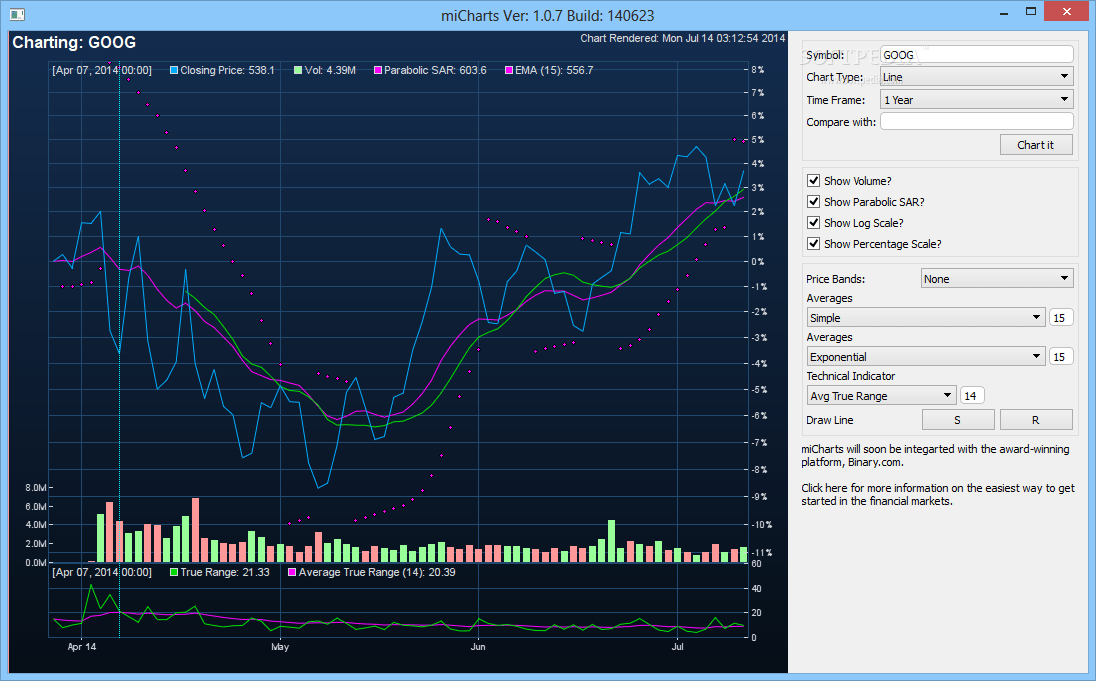Click the Symbol input field containing GOOG

coord(976,55)
